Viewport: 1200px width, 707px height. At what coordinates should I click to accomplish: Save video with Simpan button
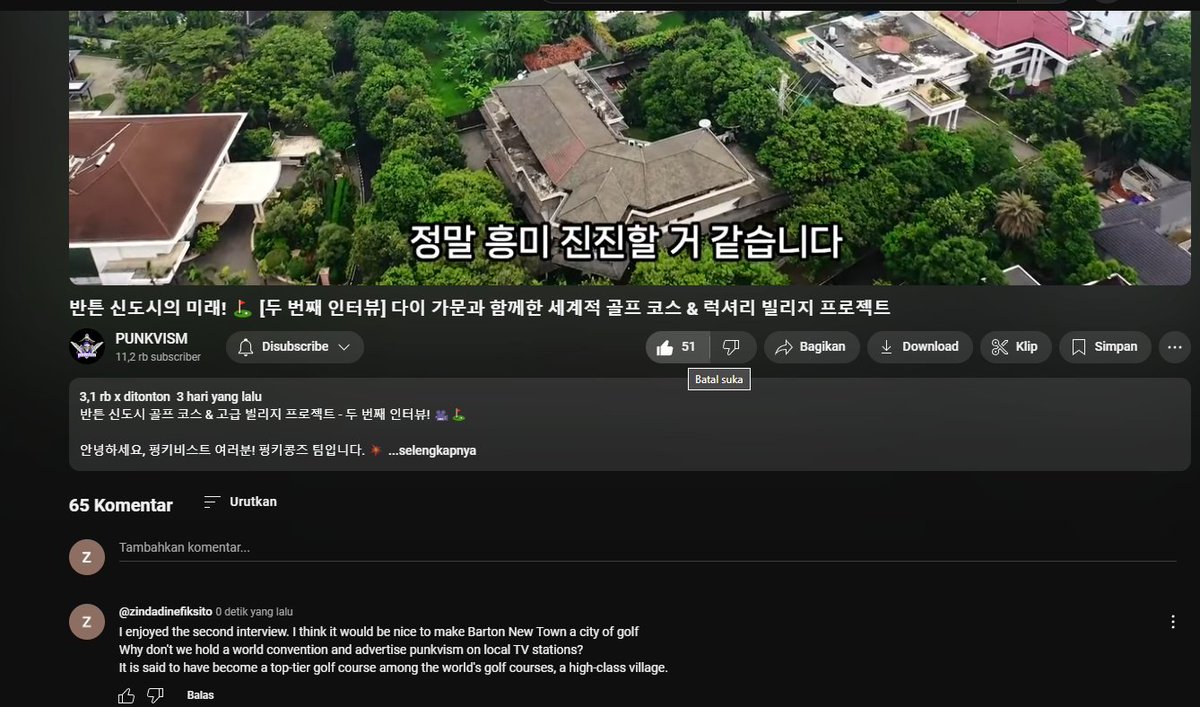coord(1105,347)
